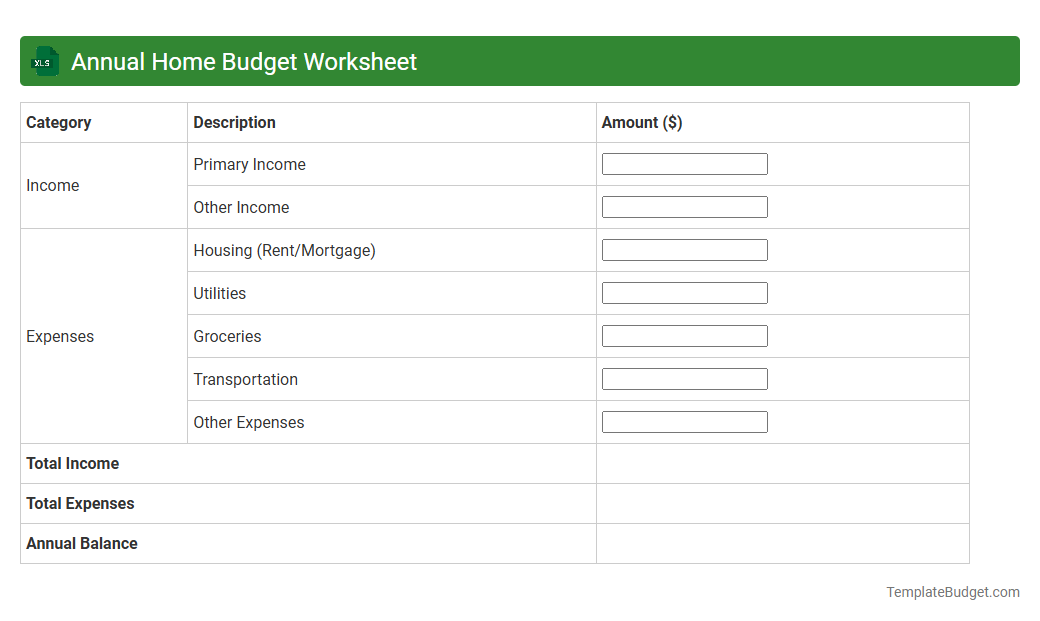Click the Other Income amount field
1040x621 pixels.
coord(684,206)
